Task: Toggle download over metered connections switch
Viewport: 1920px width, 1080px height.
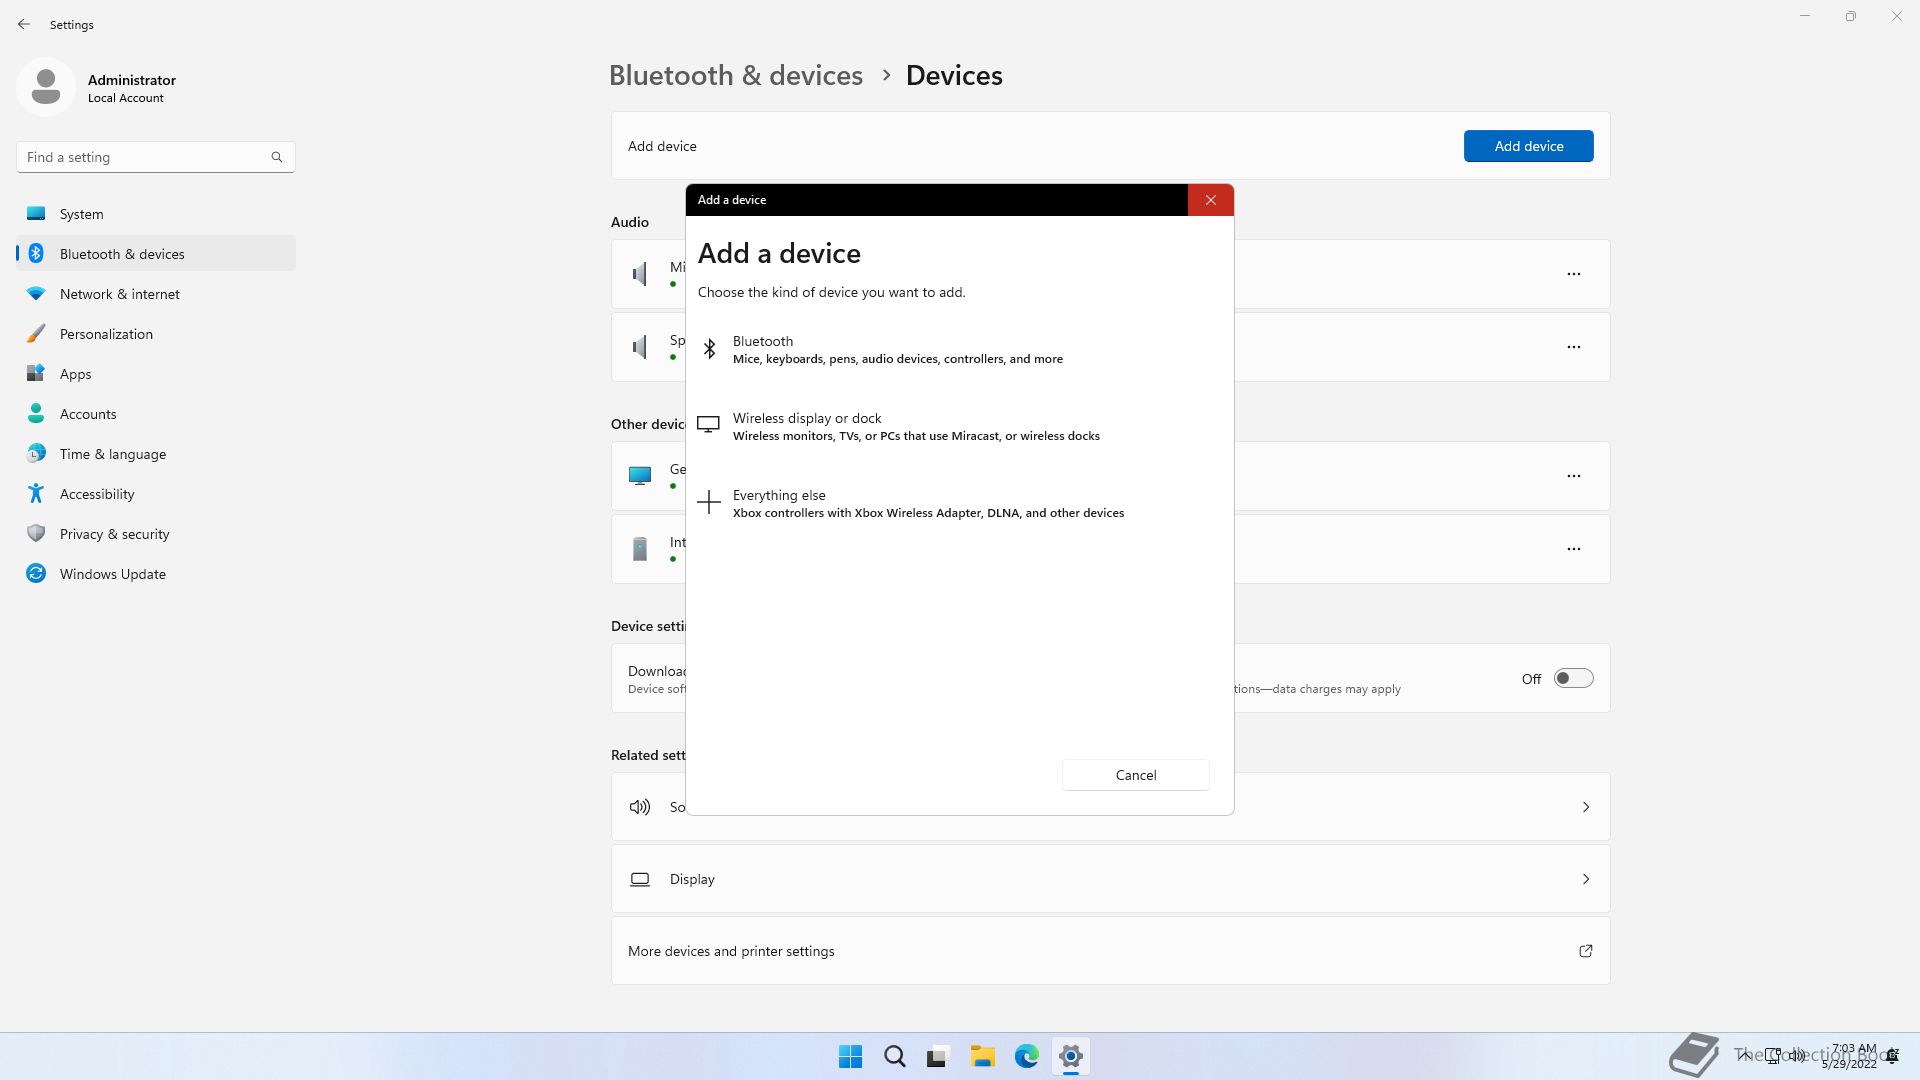Action: pos(1572,678)
